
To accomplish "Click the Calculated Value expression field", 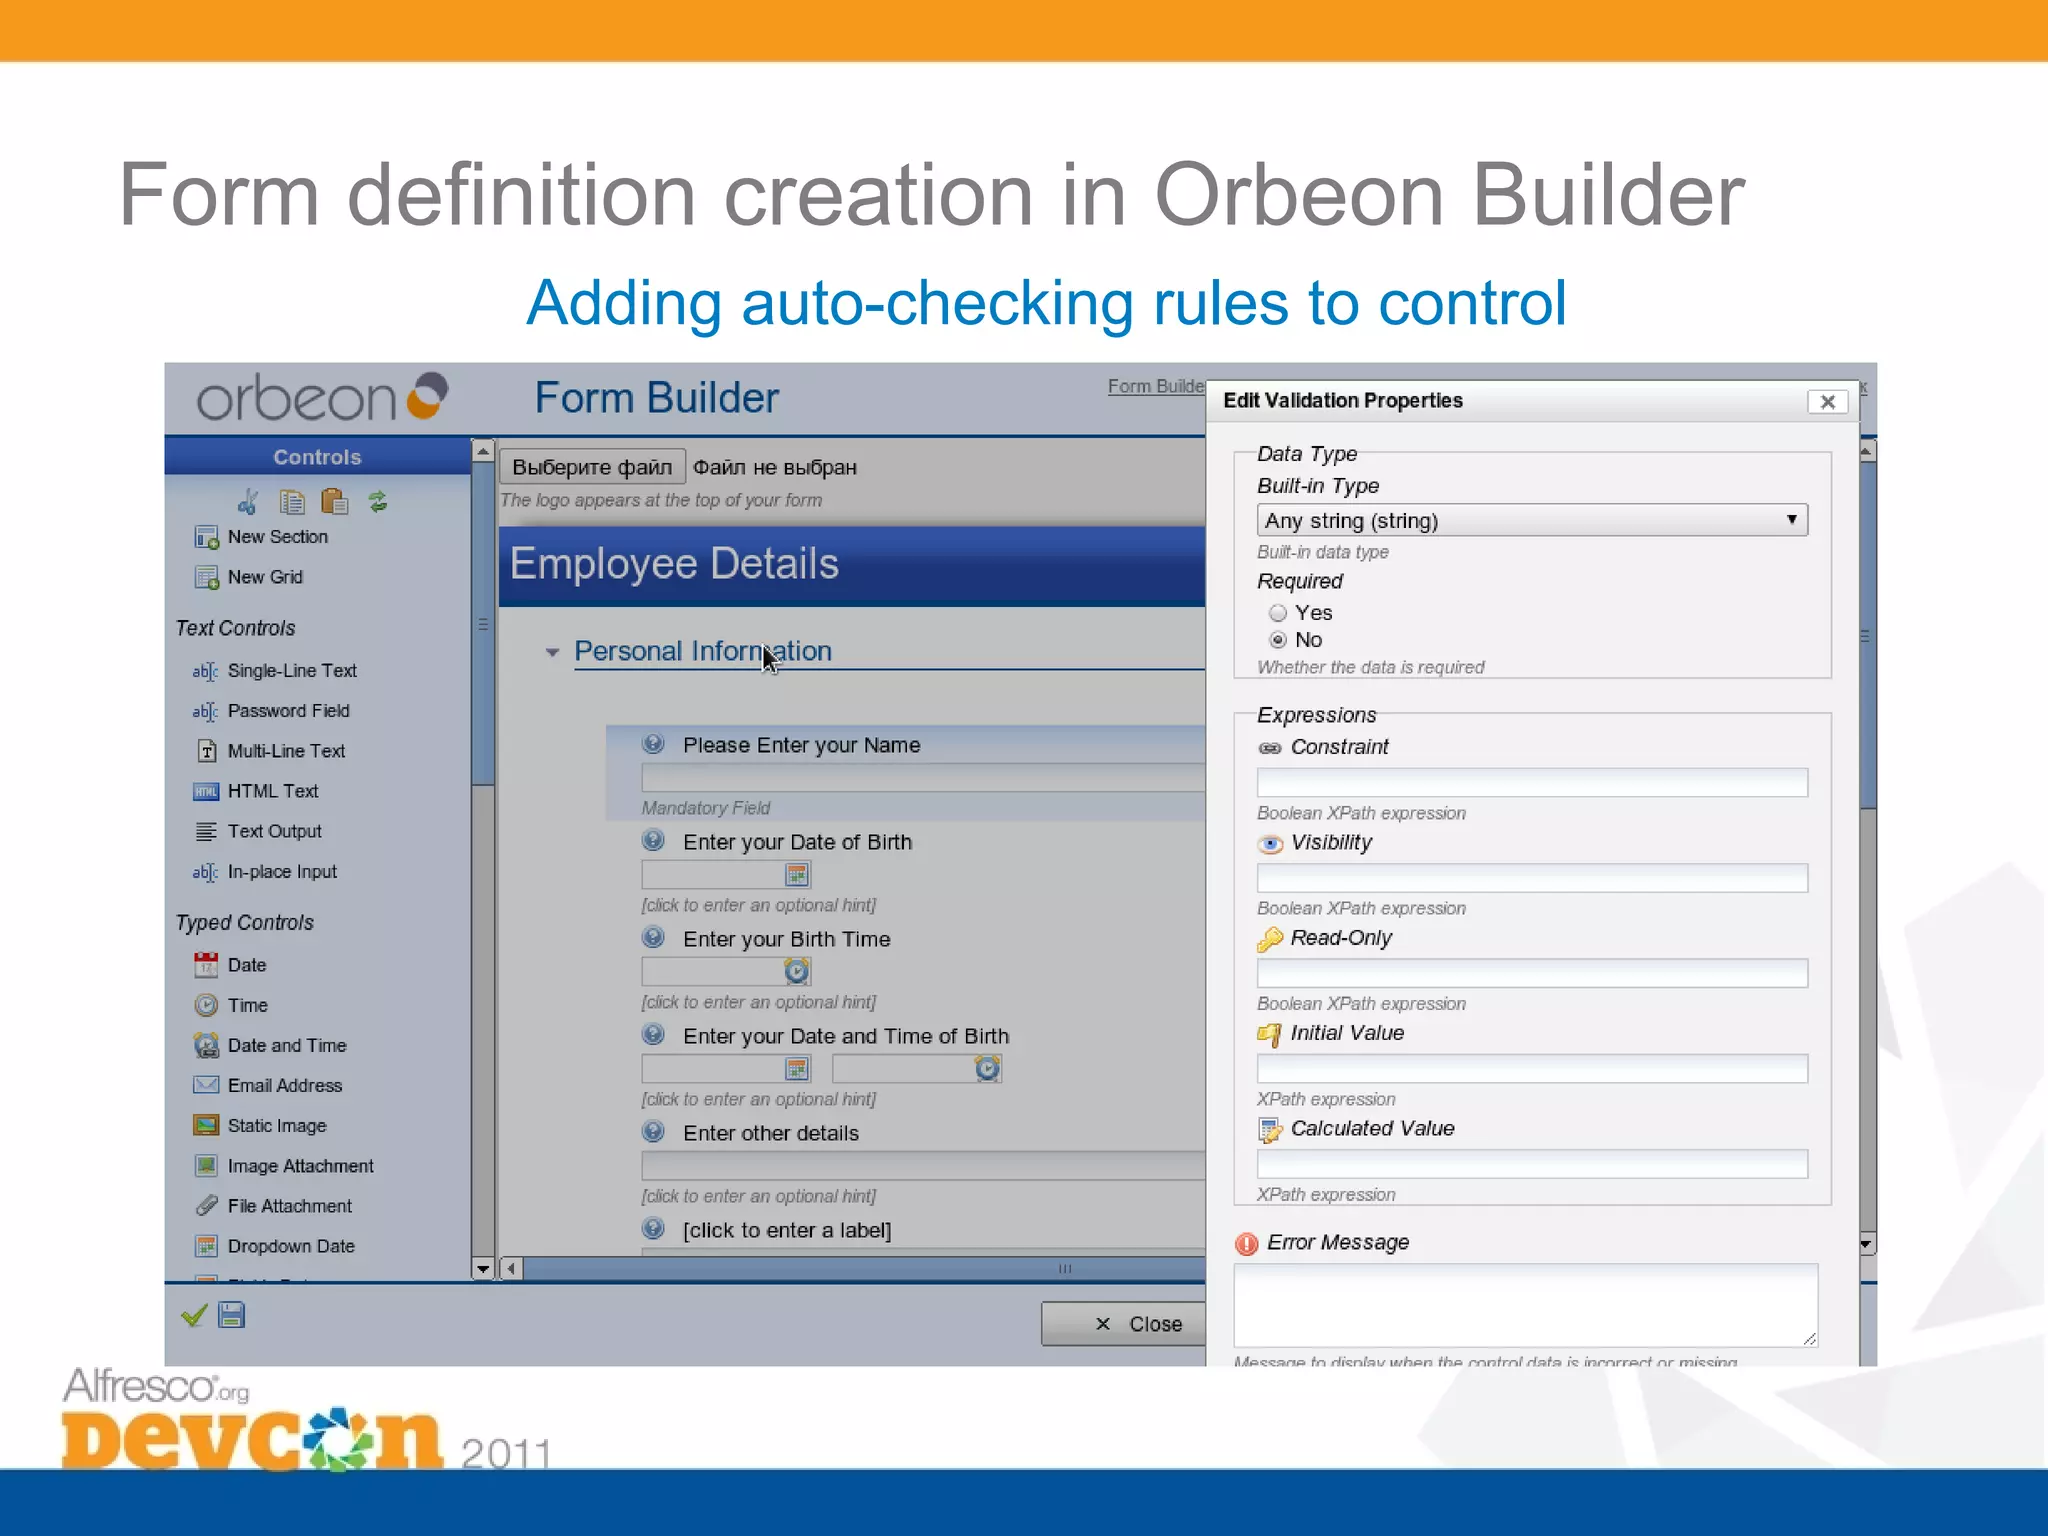I will [1532, 1164].
